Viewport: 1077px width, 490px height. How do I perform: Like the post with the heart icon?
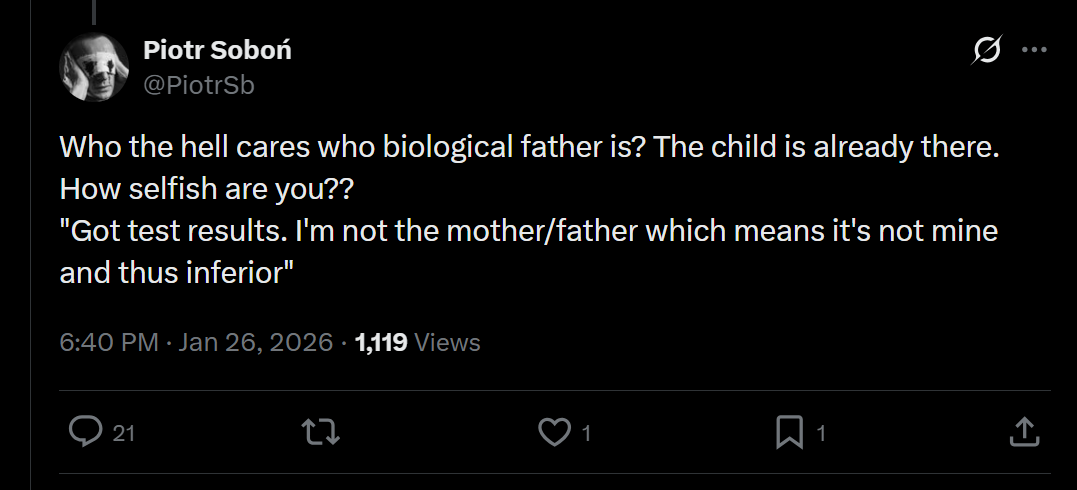552,432
